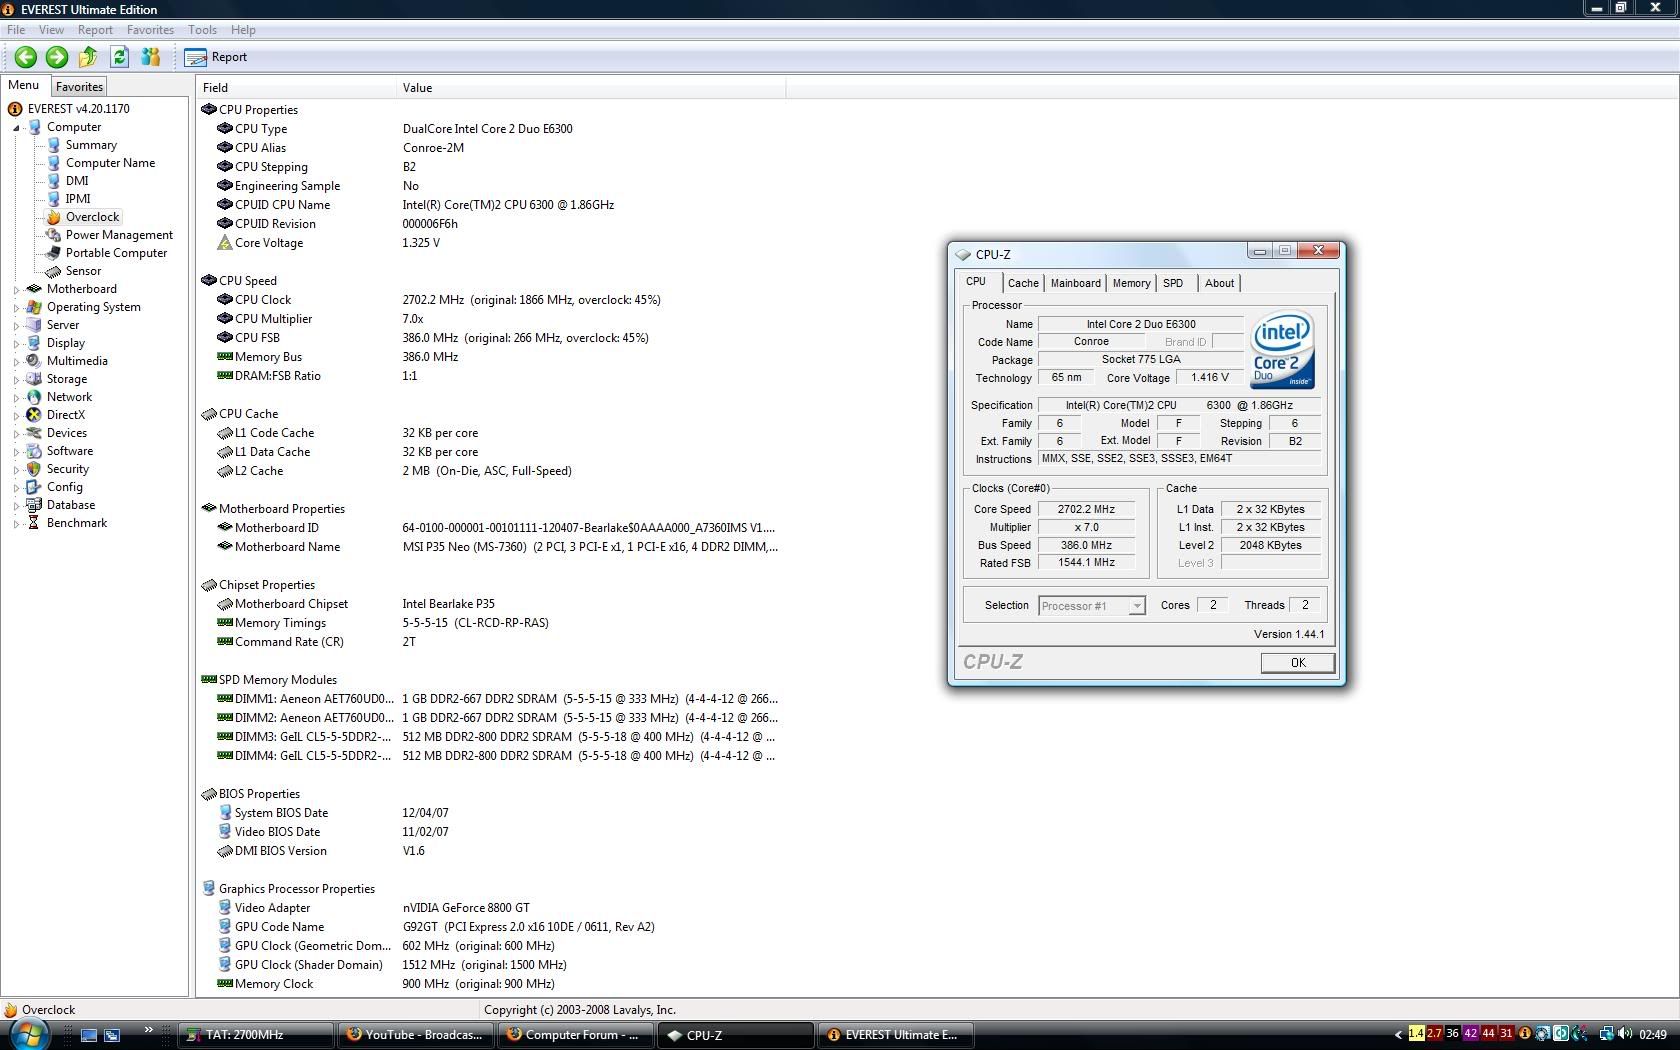Screen dimensions: 1680x1050
Task: Select Portable Computer tree item
Action: coord(116,253)
